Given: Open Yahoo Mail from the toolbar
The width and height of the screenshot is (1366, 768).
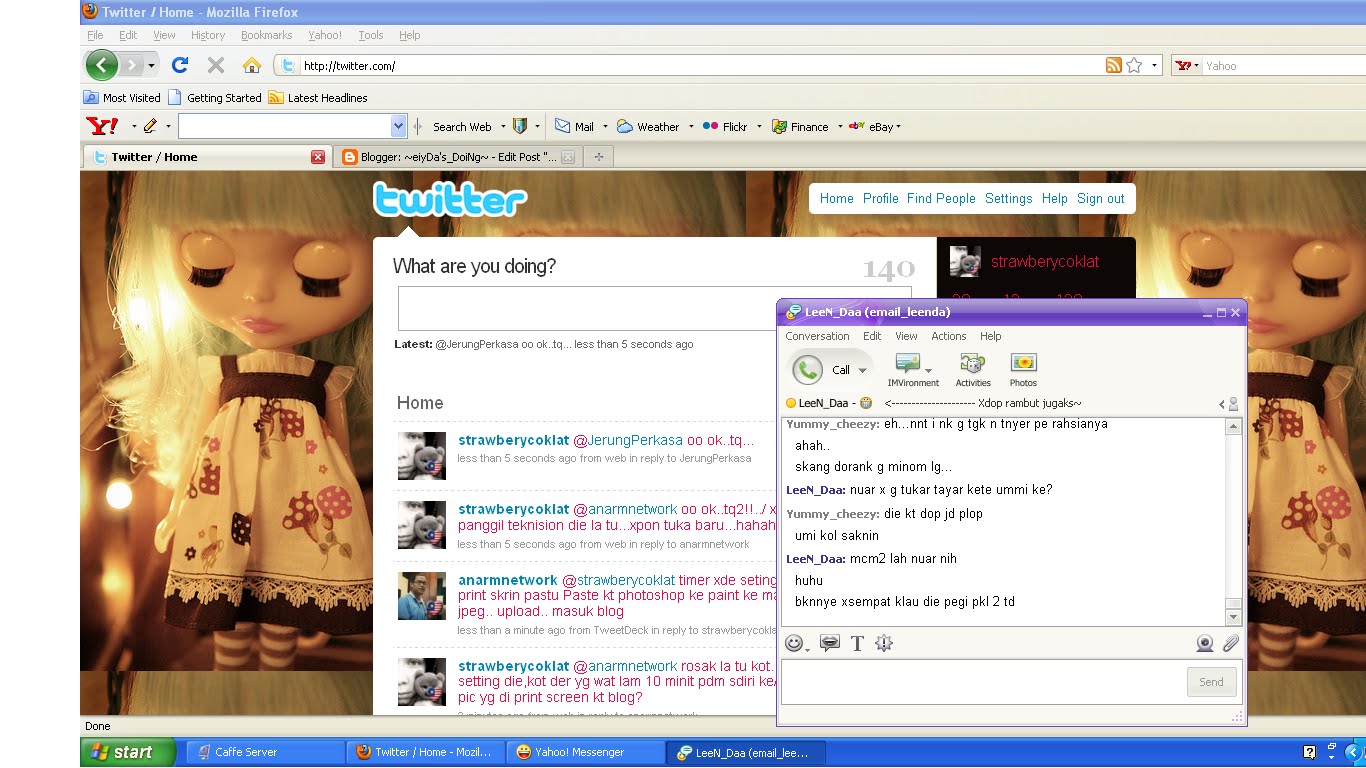Looking at the screenshot, I should [x=574, y=127].
